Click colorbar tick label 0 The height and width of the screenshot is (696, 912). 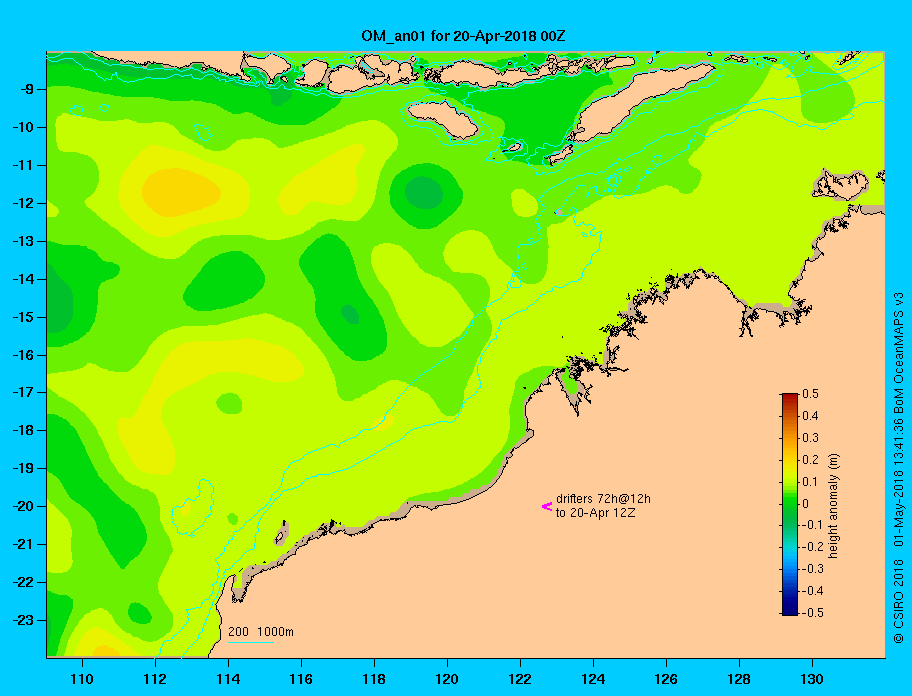806,504
